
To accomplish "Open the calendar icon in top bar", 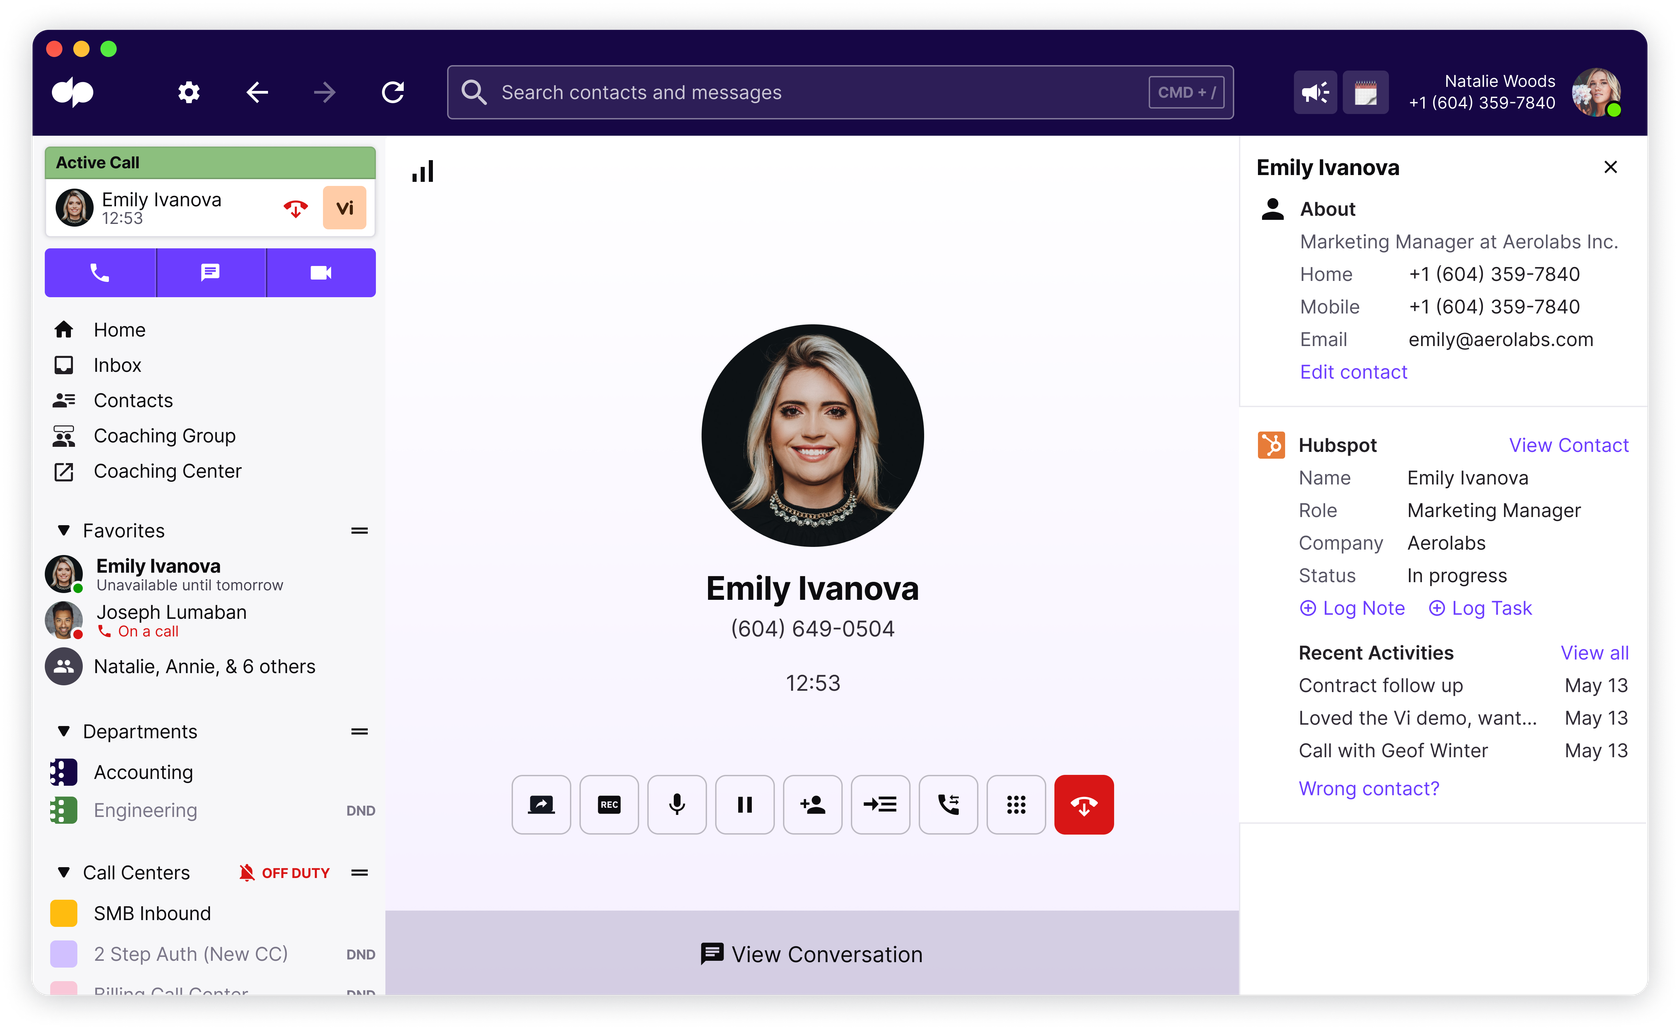I will pyautogui.click(x=1366, y=93).
